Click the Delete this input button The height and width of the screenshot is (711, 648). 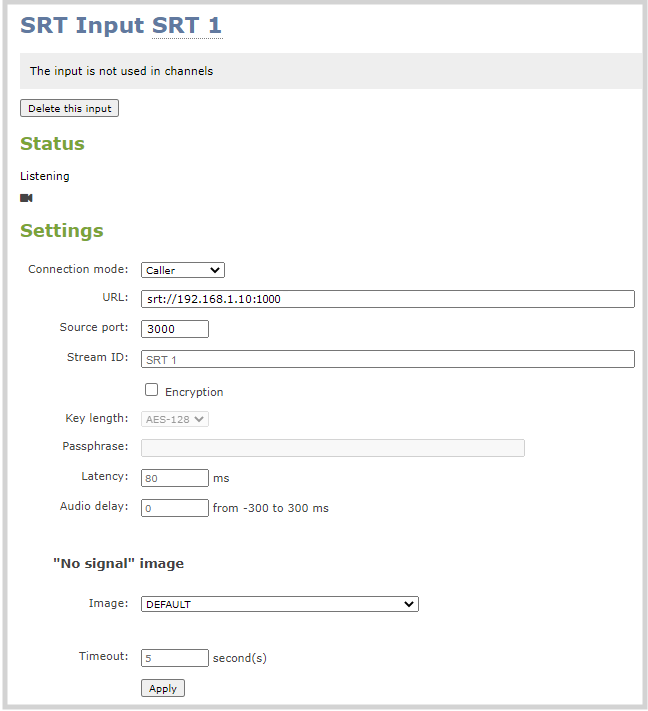[69, 108]
